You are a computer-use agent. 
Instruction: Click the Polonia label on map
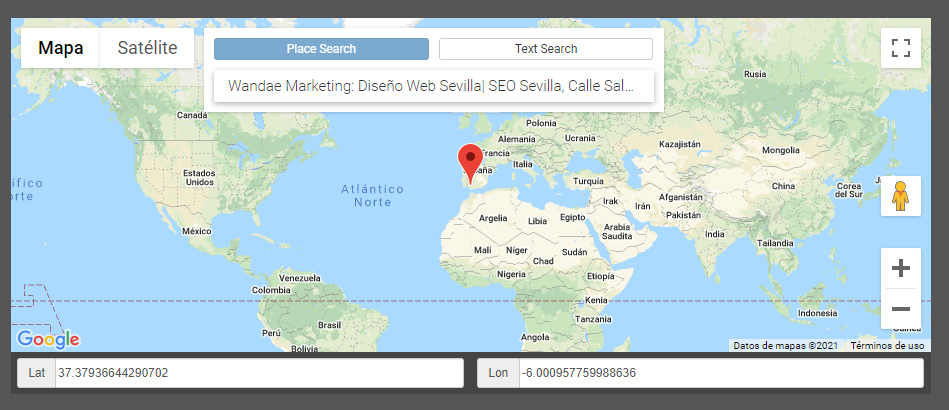tap(541, 123)
